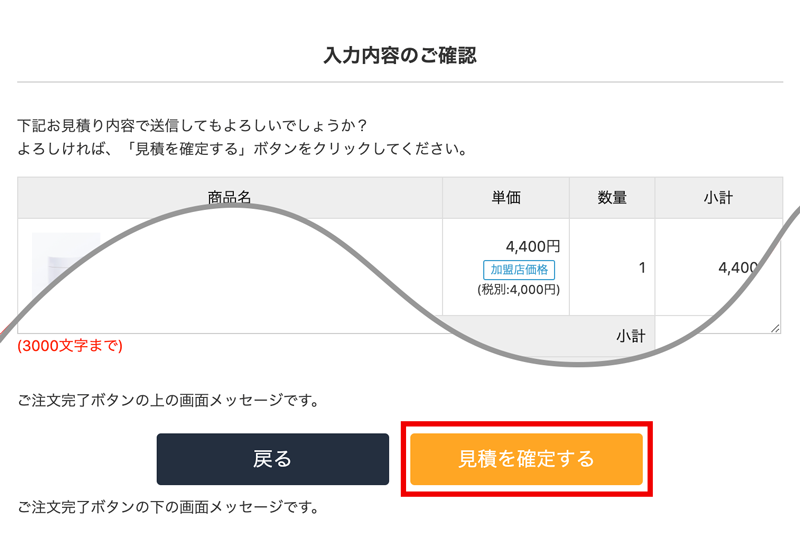Click the 下記お見積り内容 confirmation question text
The width and height of the screenshot is (800, 548).
click(193, 126)
